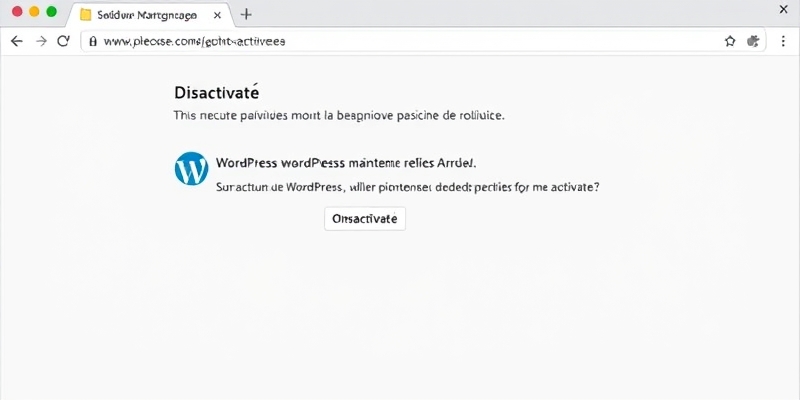Open the three-dot browser menu
Screen dimensions: 800x400
pyautogui.click(x=783, y=41)
